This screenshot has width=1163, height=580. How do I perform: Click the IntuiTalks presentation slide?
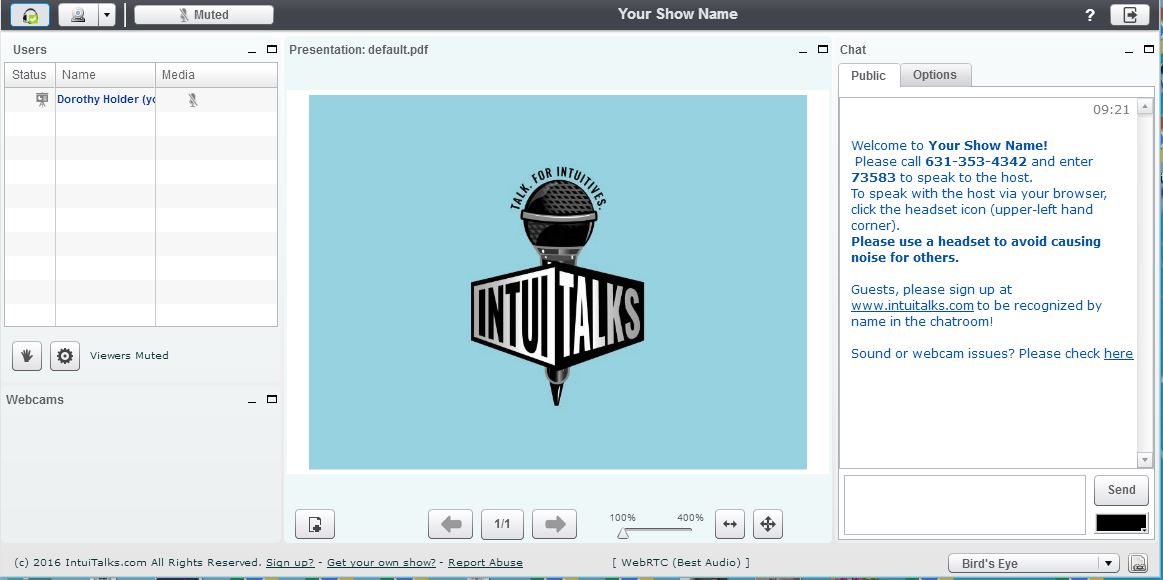pos(558,282)
